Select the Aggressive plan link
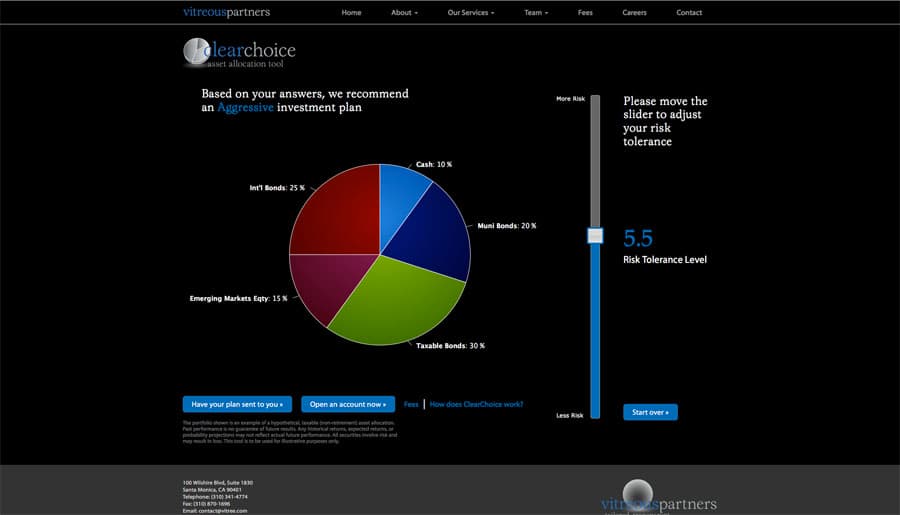900x515 pixels. [245, 107]
